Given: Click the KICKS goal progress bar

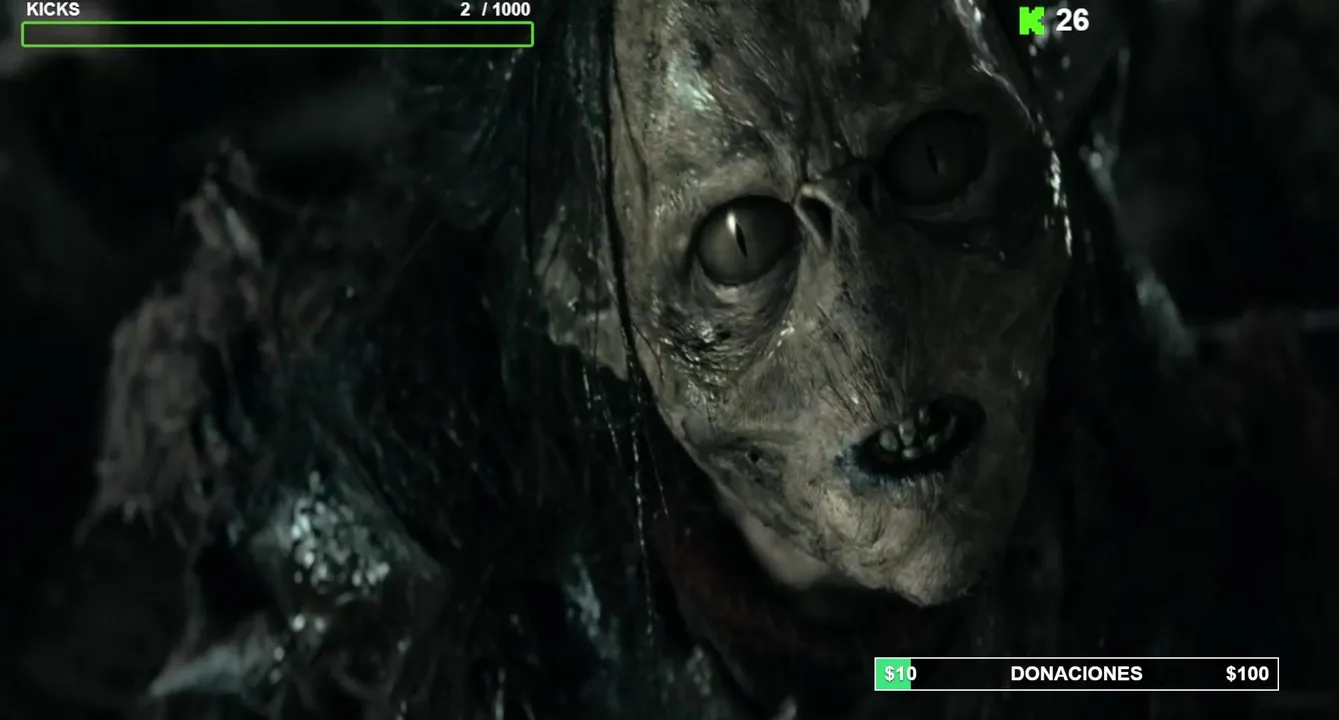Looking at the screenshot, I should pyautogui.click(x=278, y=34).
